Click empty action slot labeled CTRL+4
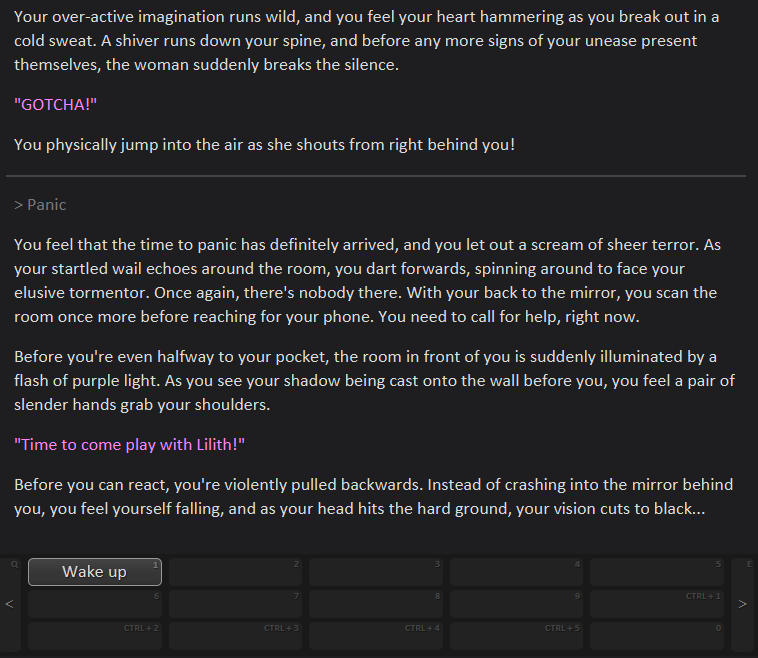The width and height of the screenshot is (758, 658). coord(376,636)
